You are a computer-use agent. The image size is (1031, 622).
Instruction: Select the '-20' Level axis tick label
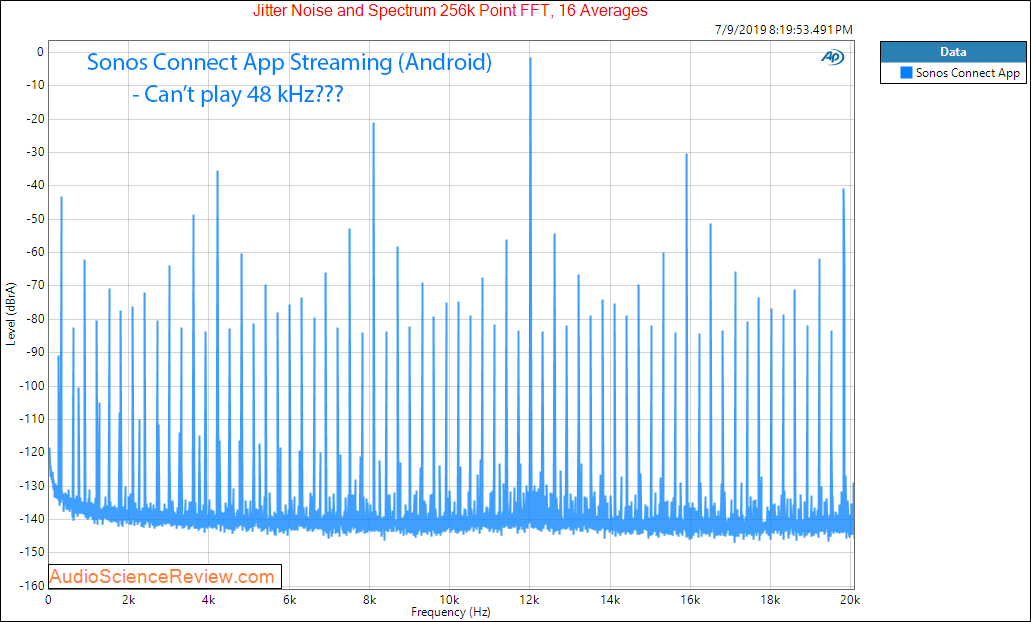coord(34,119)
